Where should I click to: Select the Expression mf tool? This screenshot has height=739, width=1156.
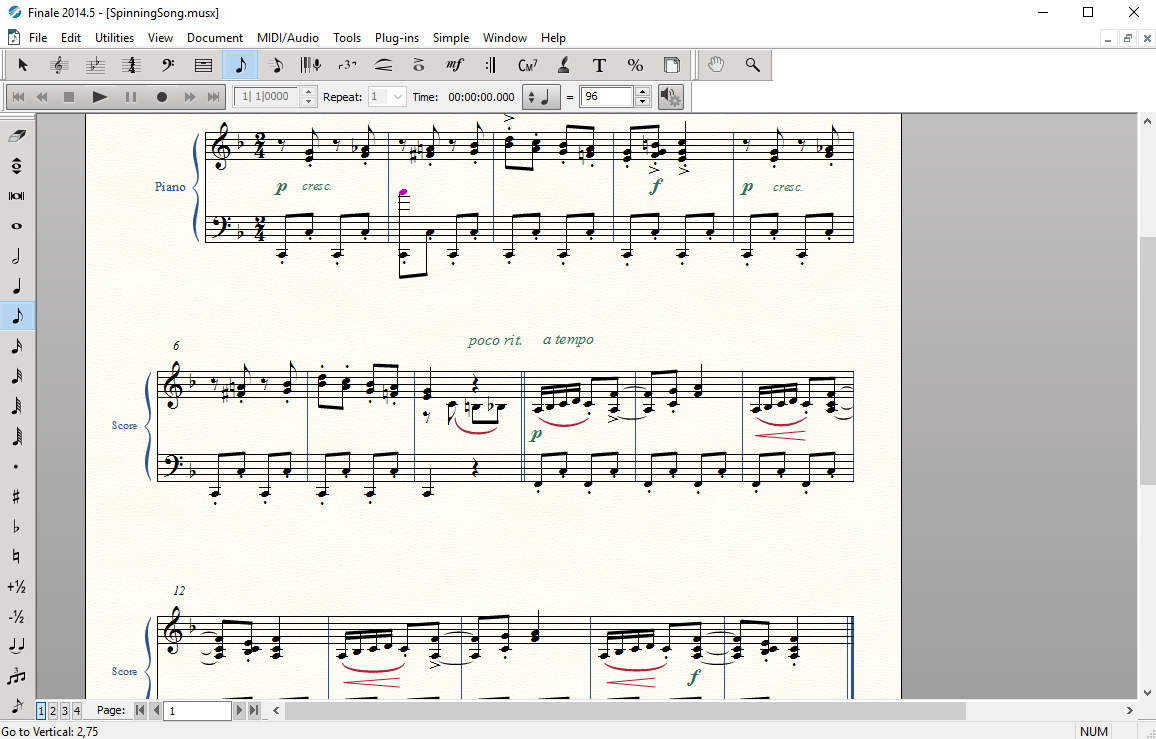tap(455, 65)
